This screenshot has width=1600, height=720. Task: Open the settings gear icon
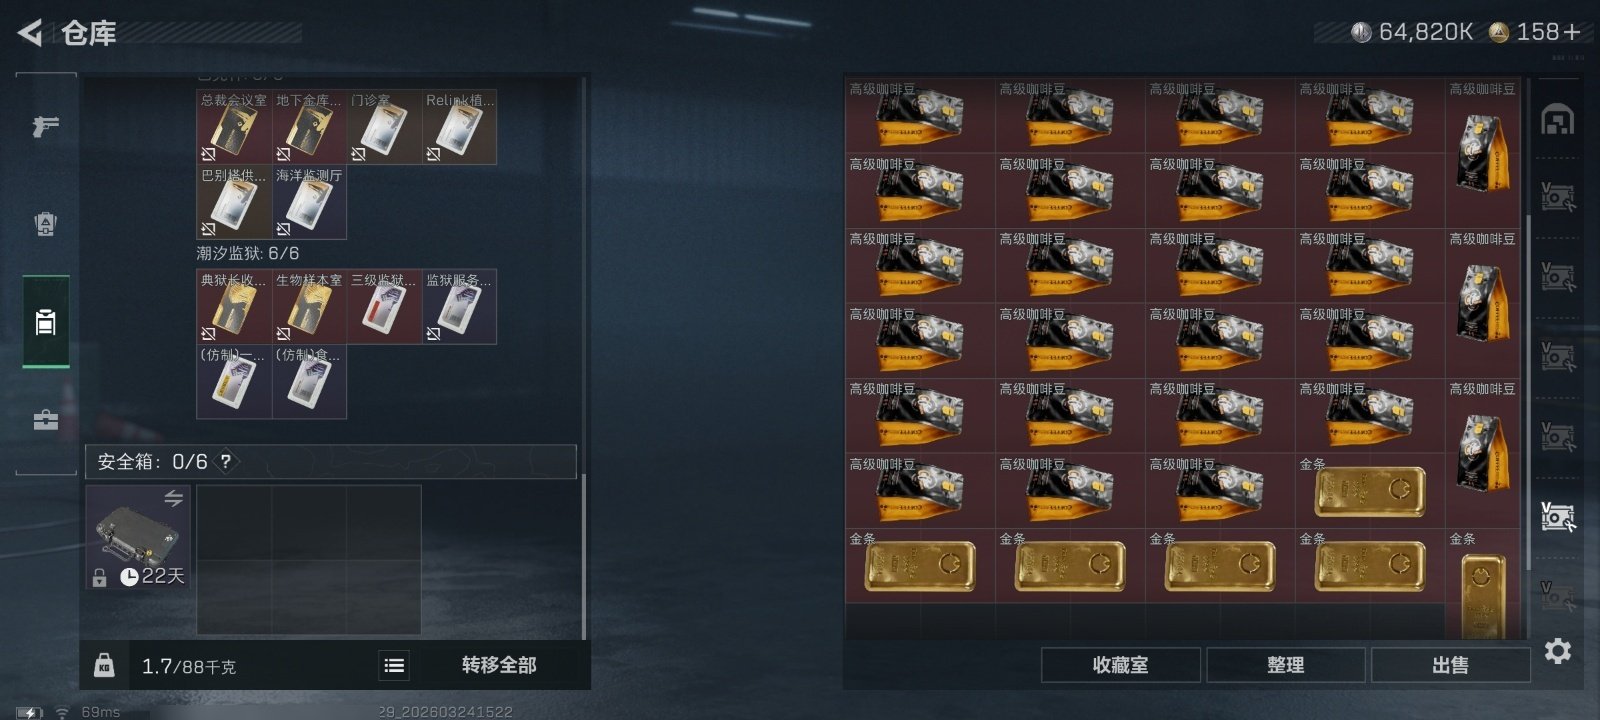tap(1558, 652)
